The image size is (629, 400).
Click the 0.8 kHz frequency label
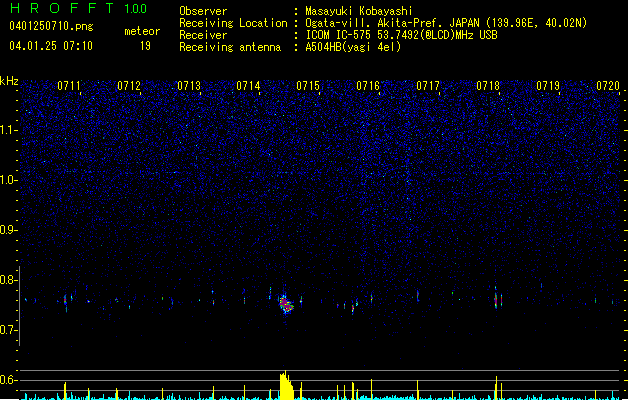click(x=9, y=280)
